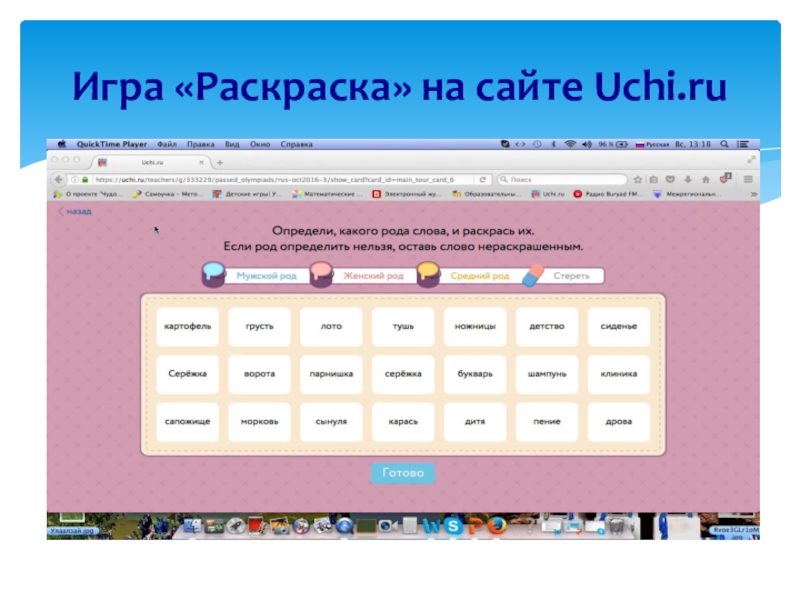Bookmark the page with star icon

point(638,180)
